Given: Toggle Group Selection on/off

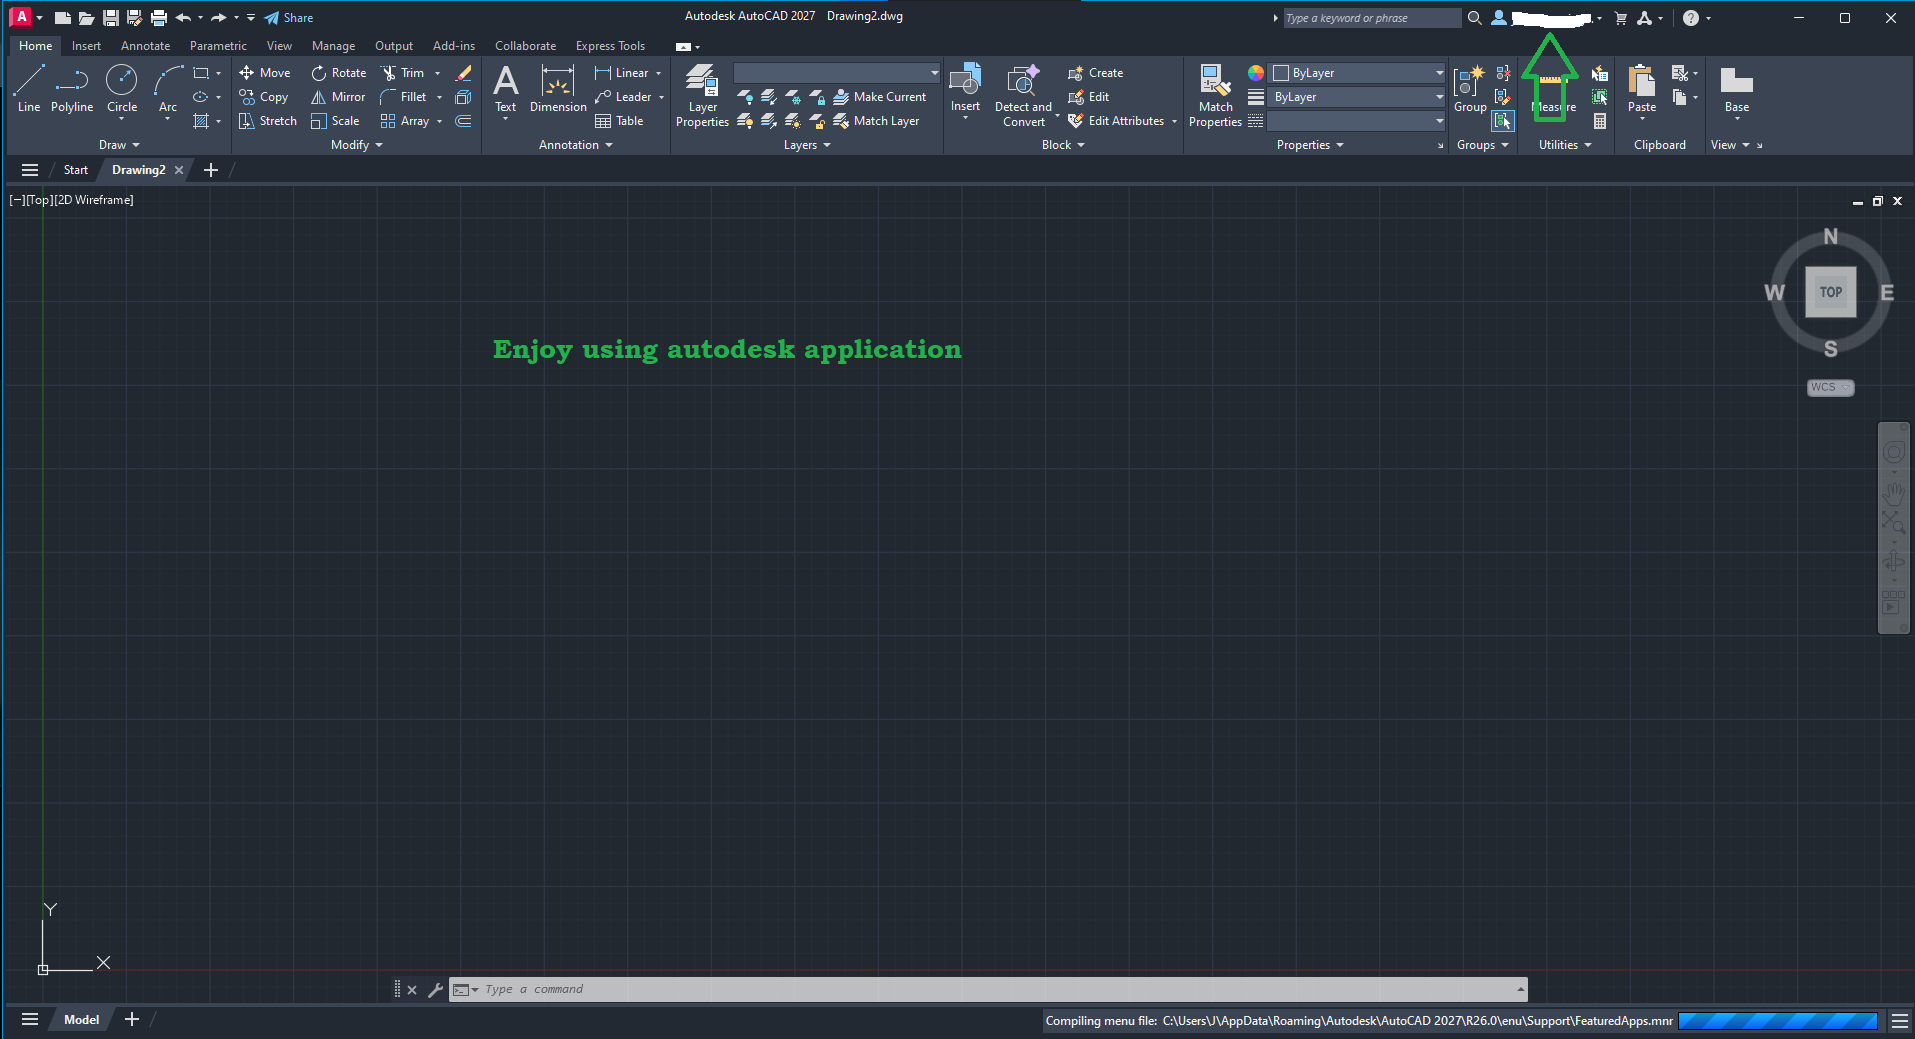Looking at the screenshot, I should click(x=1503, y=121).
